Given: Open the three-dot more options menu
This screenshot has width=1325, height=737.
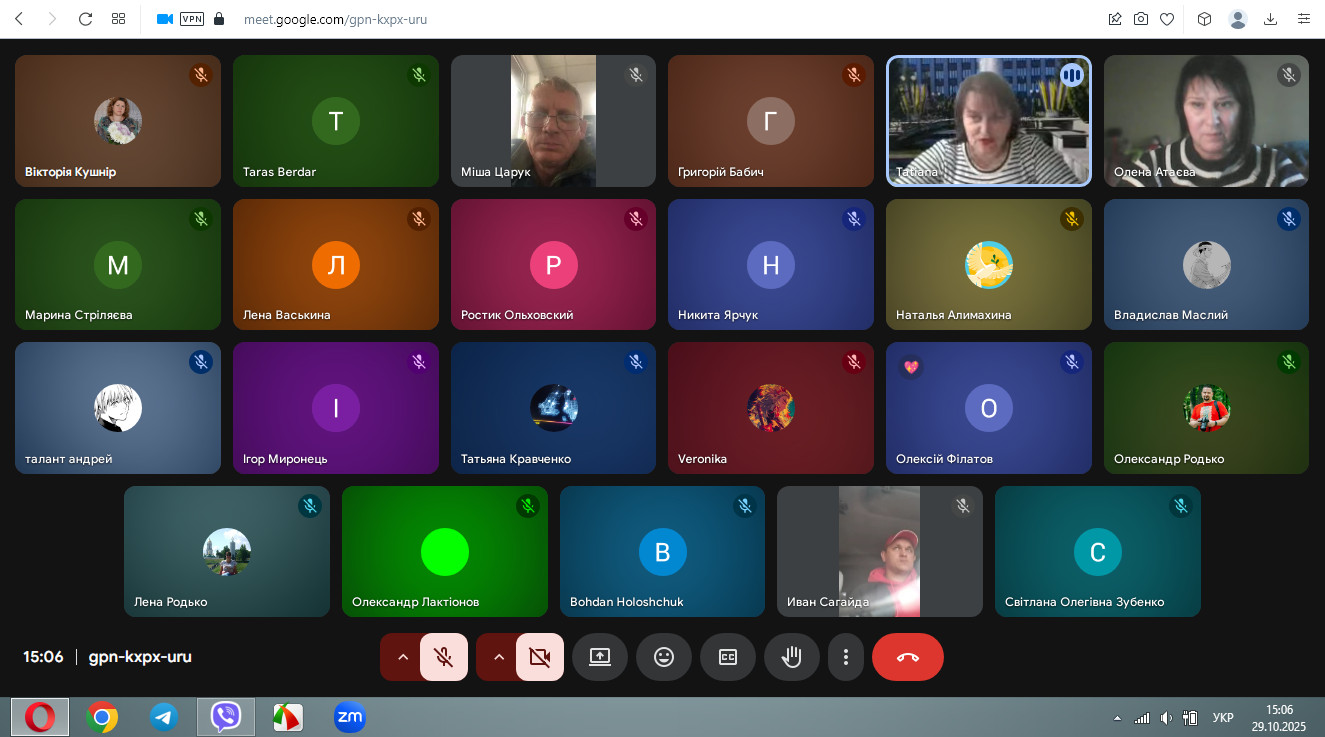Looking at the screenshot, I should [846, 657].
